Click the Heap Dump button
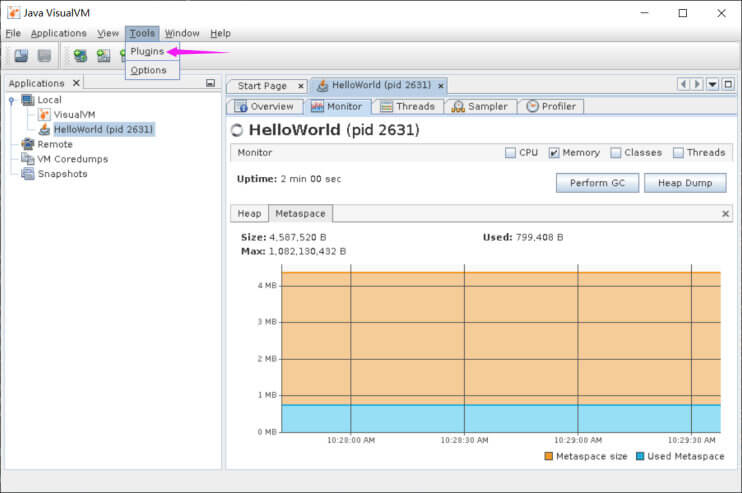Viewport: 742px width, 493px height. 685,183
